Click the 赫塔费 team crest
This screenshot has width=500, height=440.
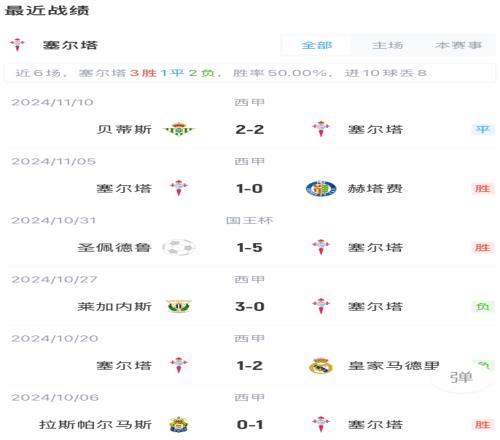[321, 188]
